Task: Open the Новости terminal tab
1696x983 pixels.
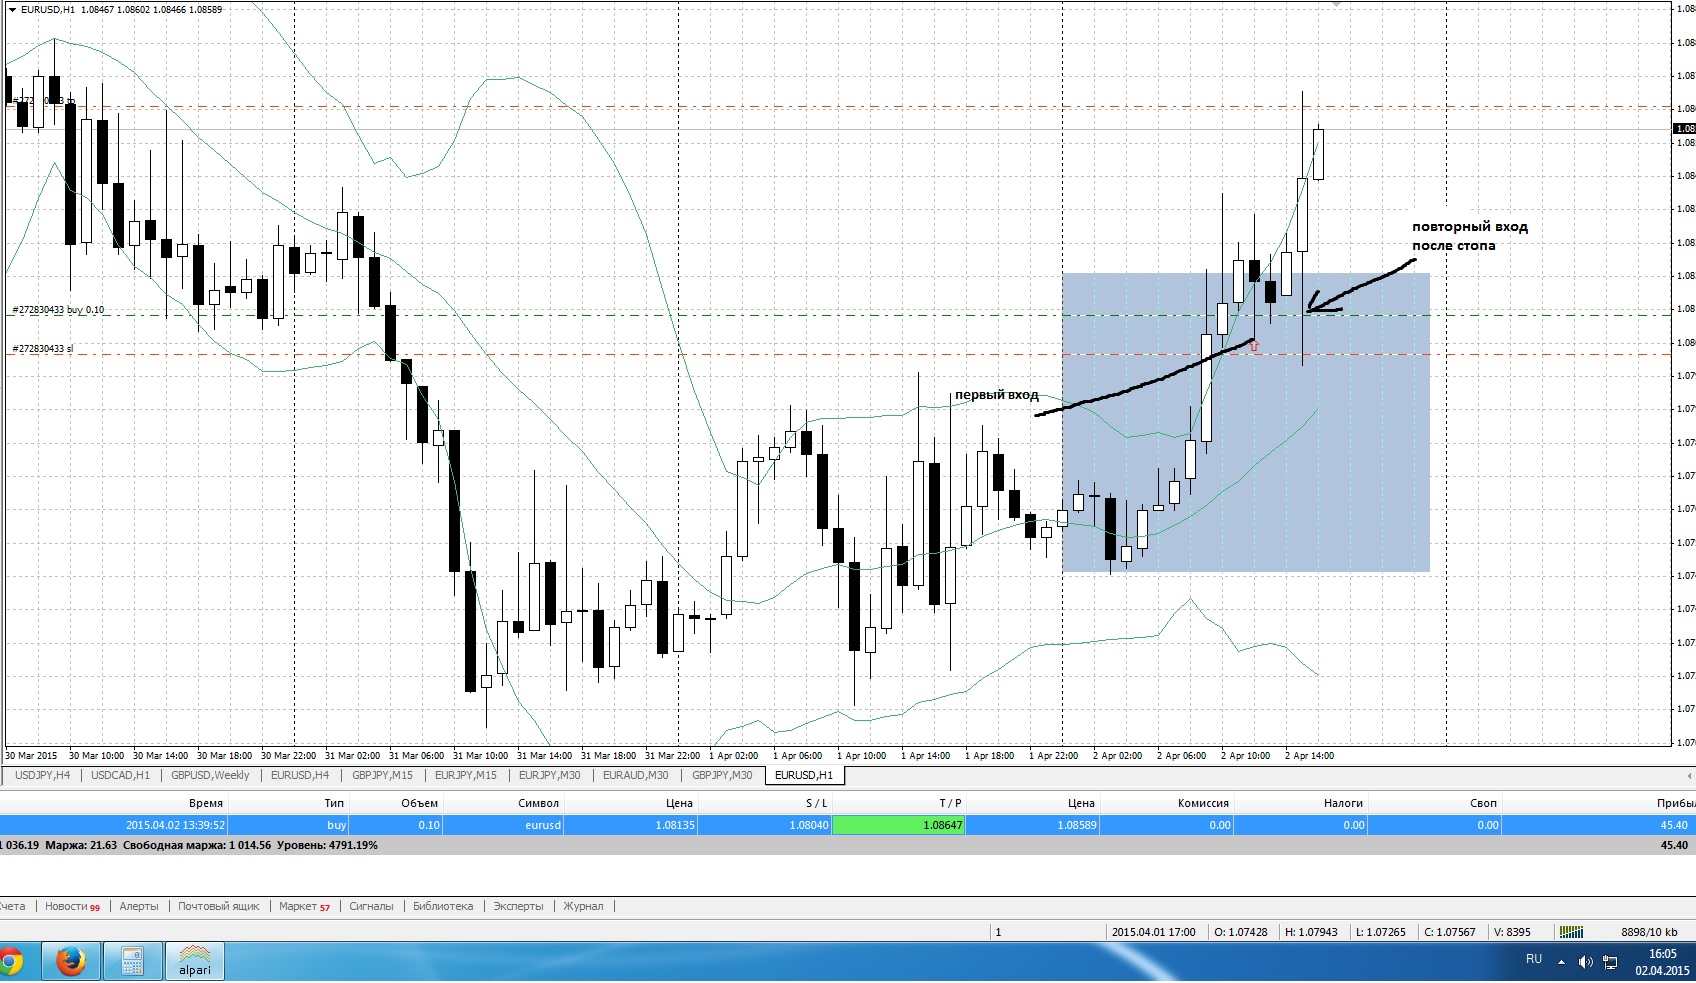Action: coord(72,906)
